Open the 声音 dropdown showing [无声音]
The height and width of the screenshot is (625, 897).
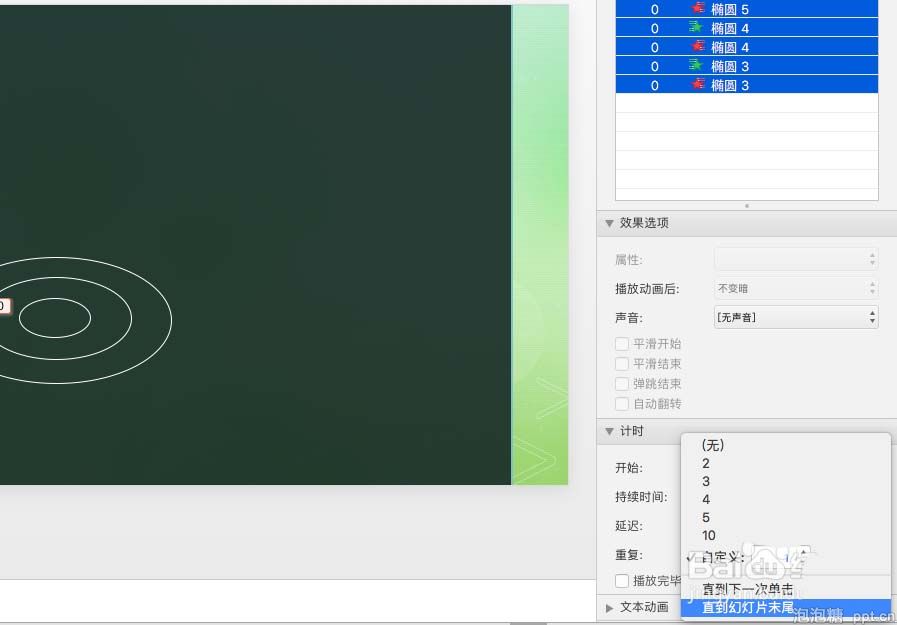795,317
